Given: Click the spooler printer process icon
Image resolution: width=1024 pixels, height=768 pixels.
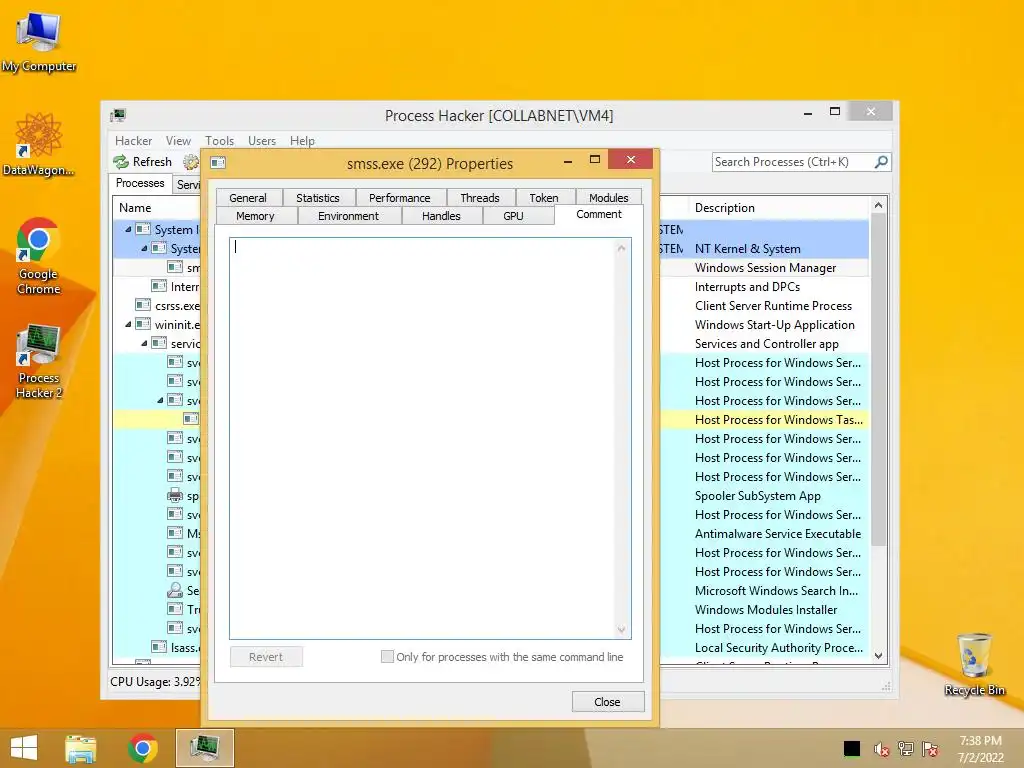Looking at the screenshot, I should 174,496.
